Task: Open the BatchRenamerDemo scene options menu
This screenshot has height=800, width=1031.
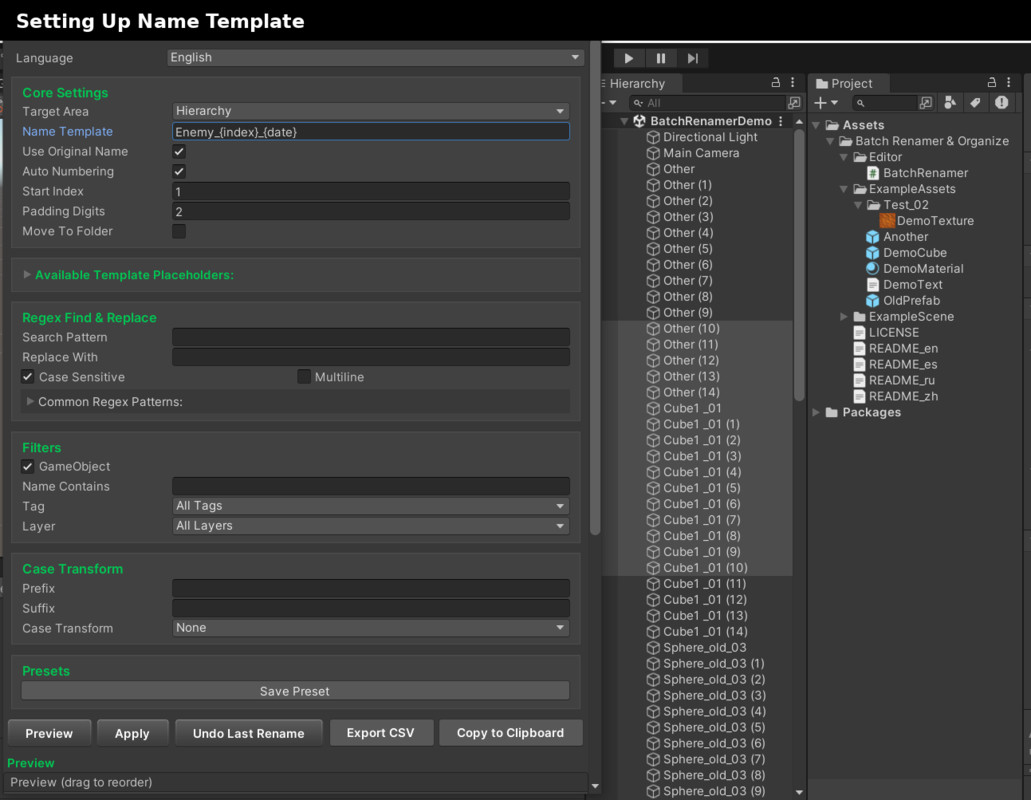Action: [x=780, y=121]
